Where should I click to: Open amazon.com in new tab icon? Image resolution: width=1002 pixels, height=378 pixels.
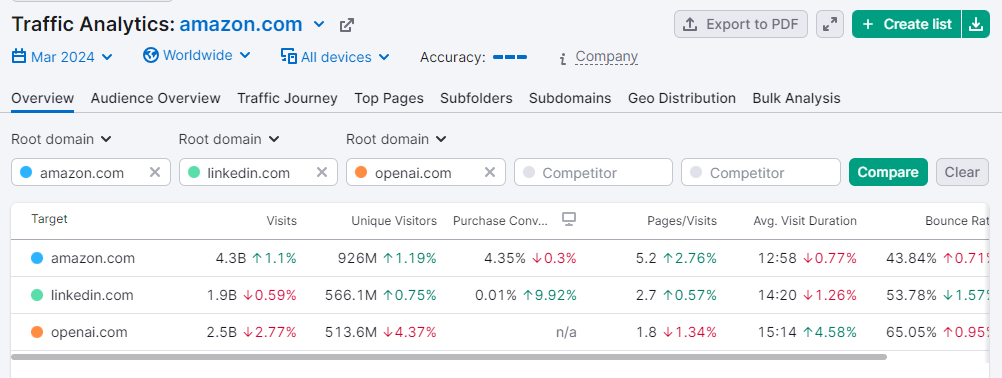click(x=346, y=26)
